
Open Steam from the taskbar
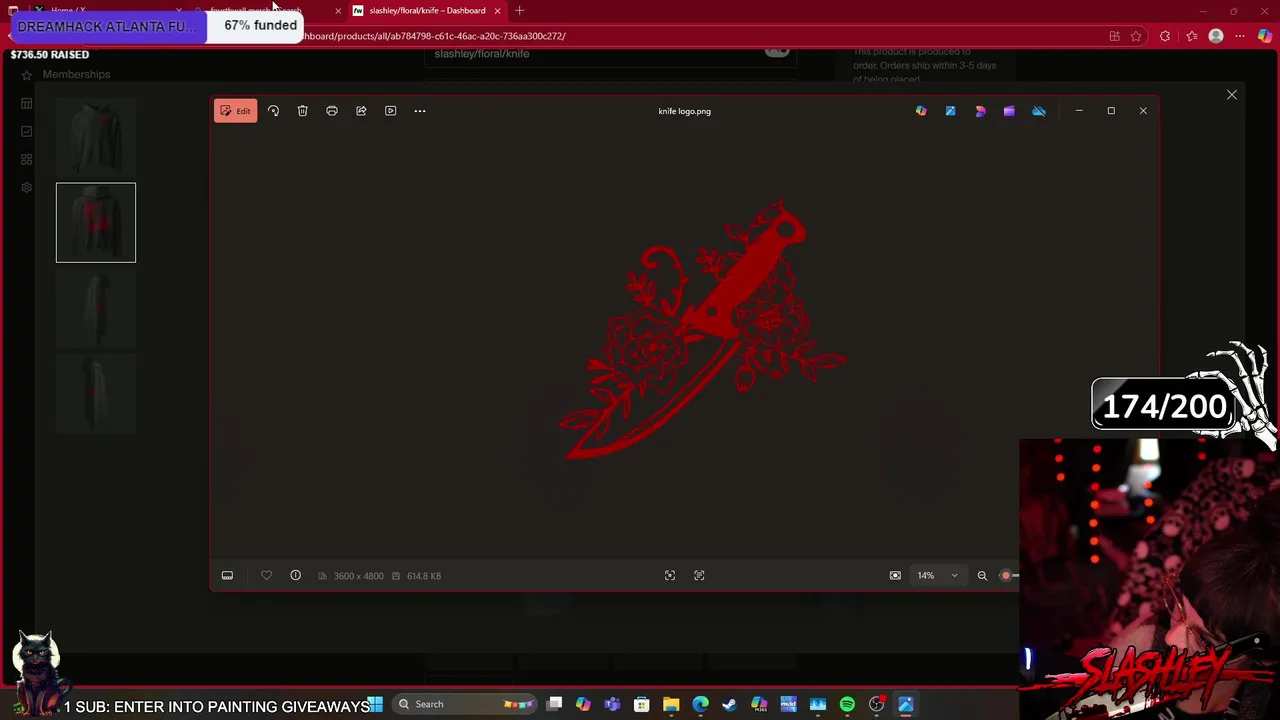729,704
